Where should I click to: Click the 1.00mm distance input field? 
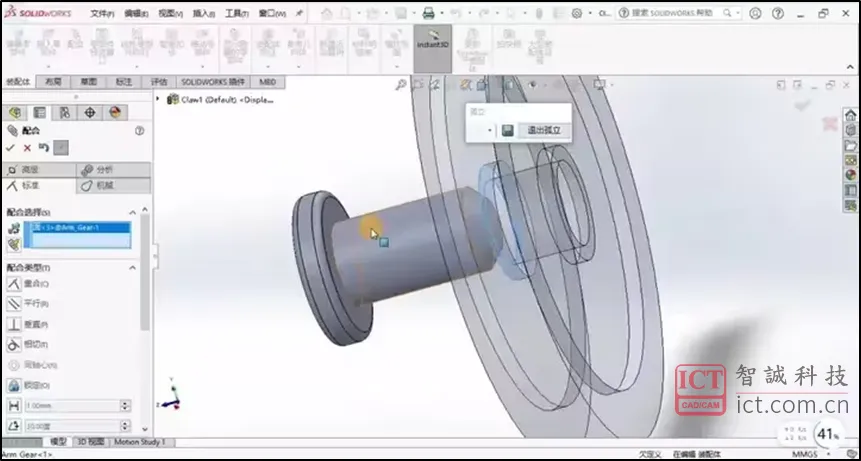click(x=71, y=406)
